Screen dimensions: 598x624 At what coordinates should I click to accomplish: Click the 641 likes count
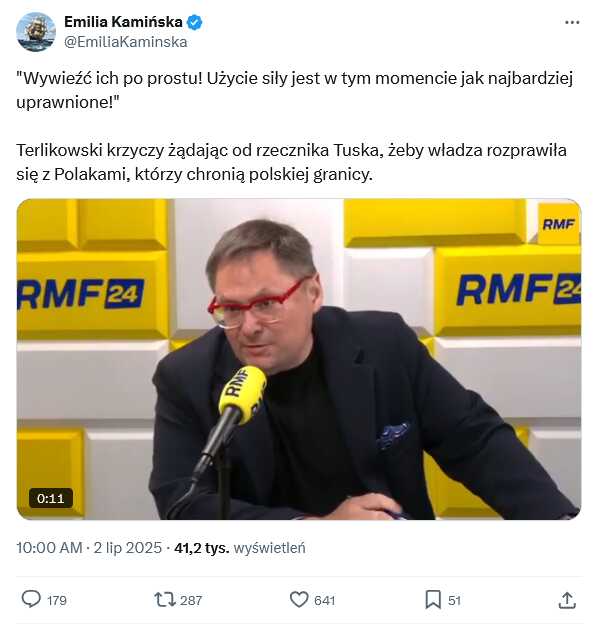tap(325, 600)
